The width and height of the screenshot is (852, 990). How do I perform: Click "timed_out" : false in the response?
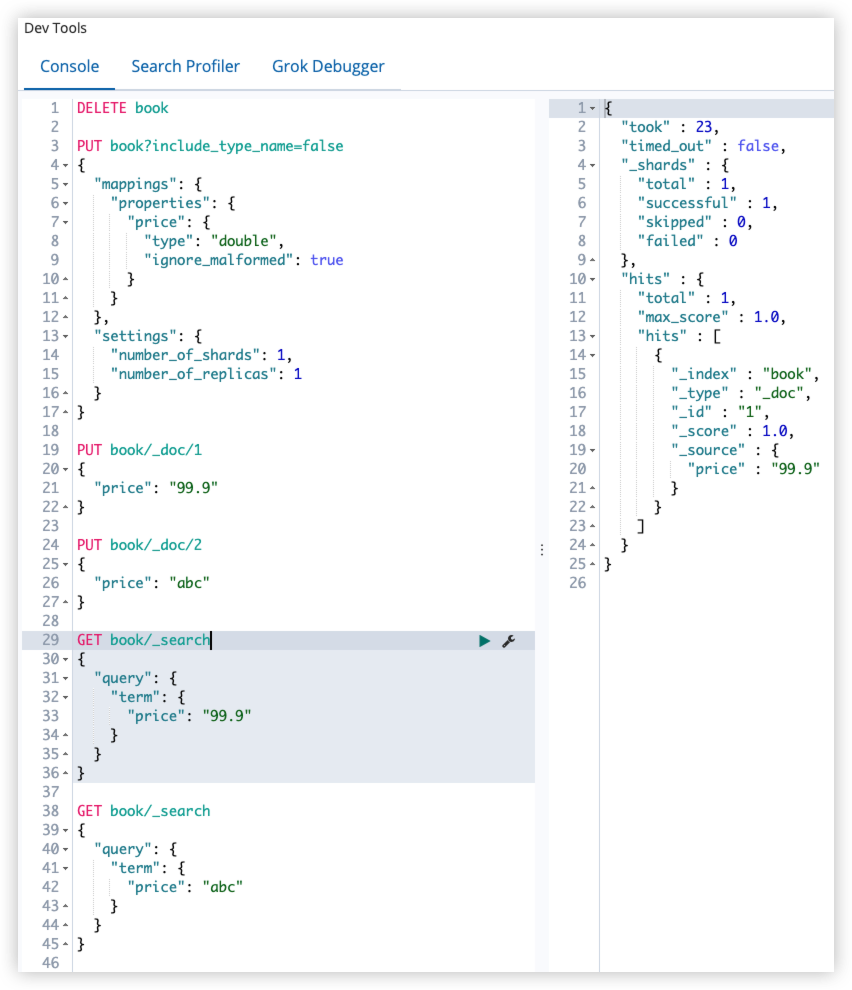(704, 146)
